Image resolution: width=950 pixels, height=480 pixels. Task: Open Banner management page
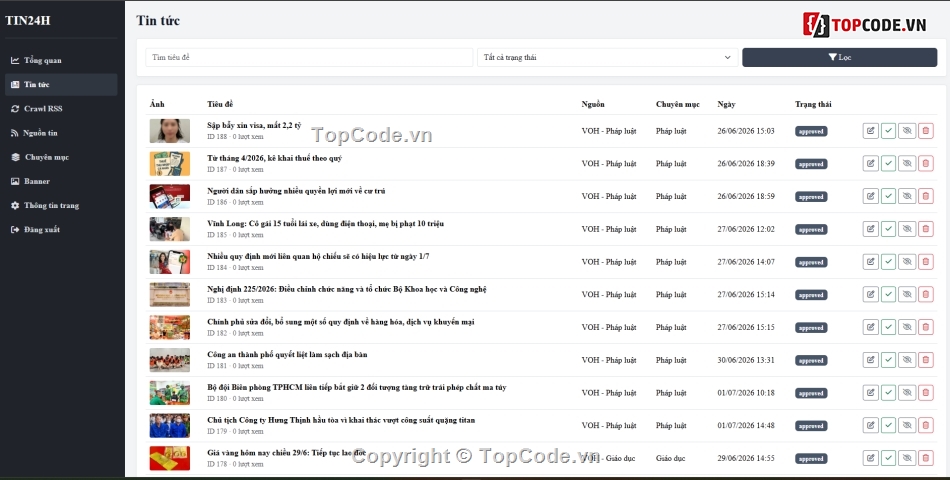(x=61, y=181)
